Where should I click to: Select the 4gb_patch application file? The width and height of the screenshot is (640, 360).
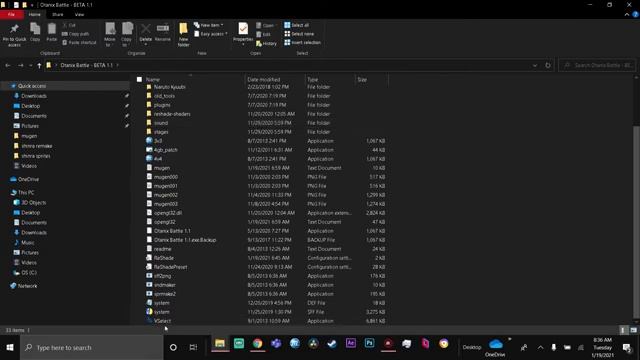pyautogui.click(x=165, y=150)
